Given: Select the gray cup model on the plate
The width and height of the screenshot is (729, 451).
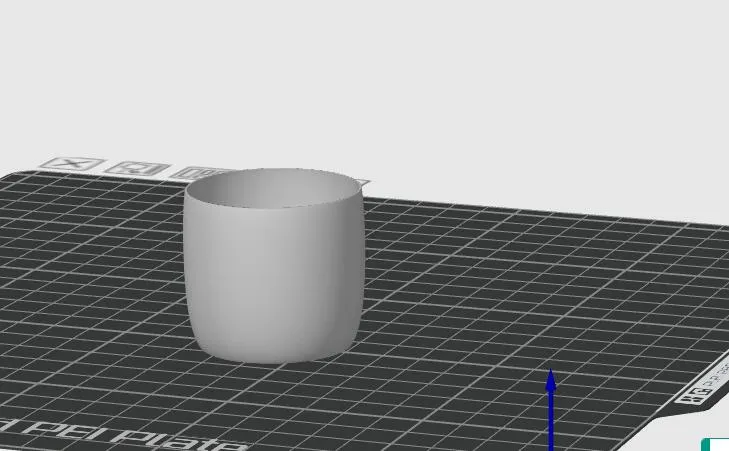Looking at the screenshot, I should pyautogui.click(x=273, y=265).
